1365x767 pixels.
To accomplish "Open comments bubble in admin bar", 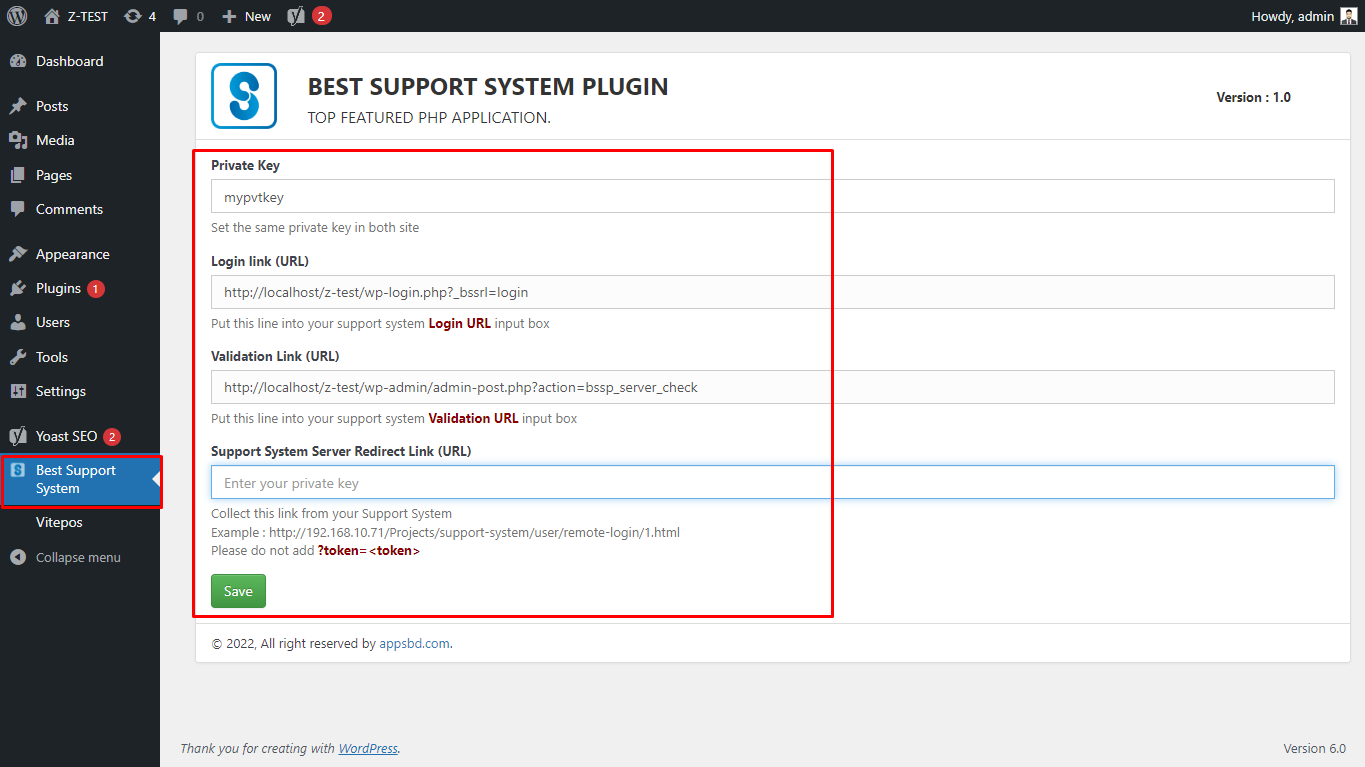I will (x=180, y=16).
